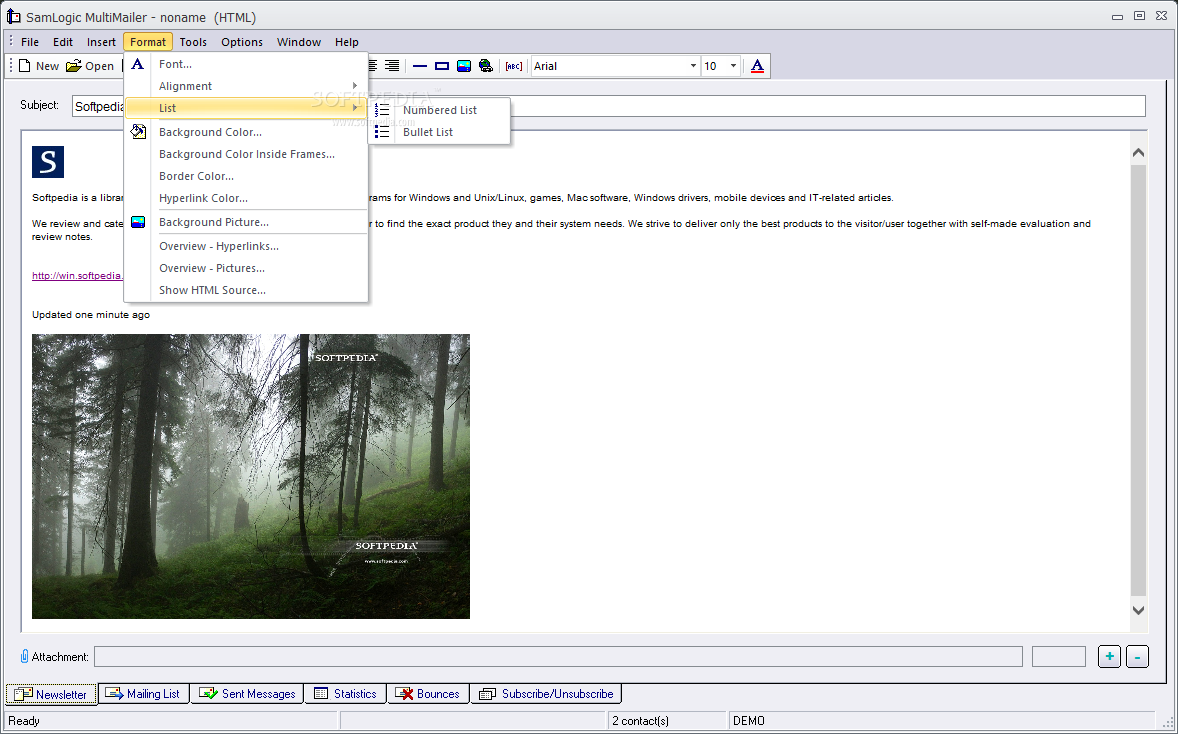Remove attachment with the minus button
Viewport: 1178px width, 734px height.
pos(1137,657)
